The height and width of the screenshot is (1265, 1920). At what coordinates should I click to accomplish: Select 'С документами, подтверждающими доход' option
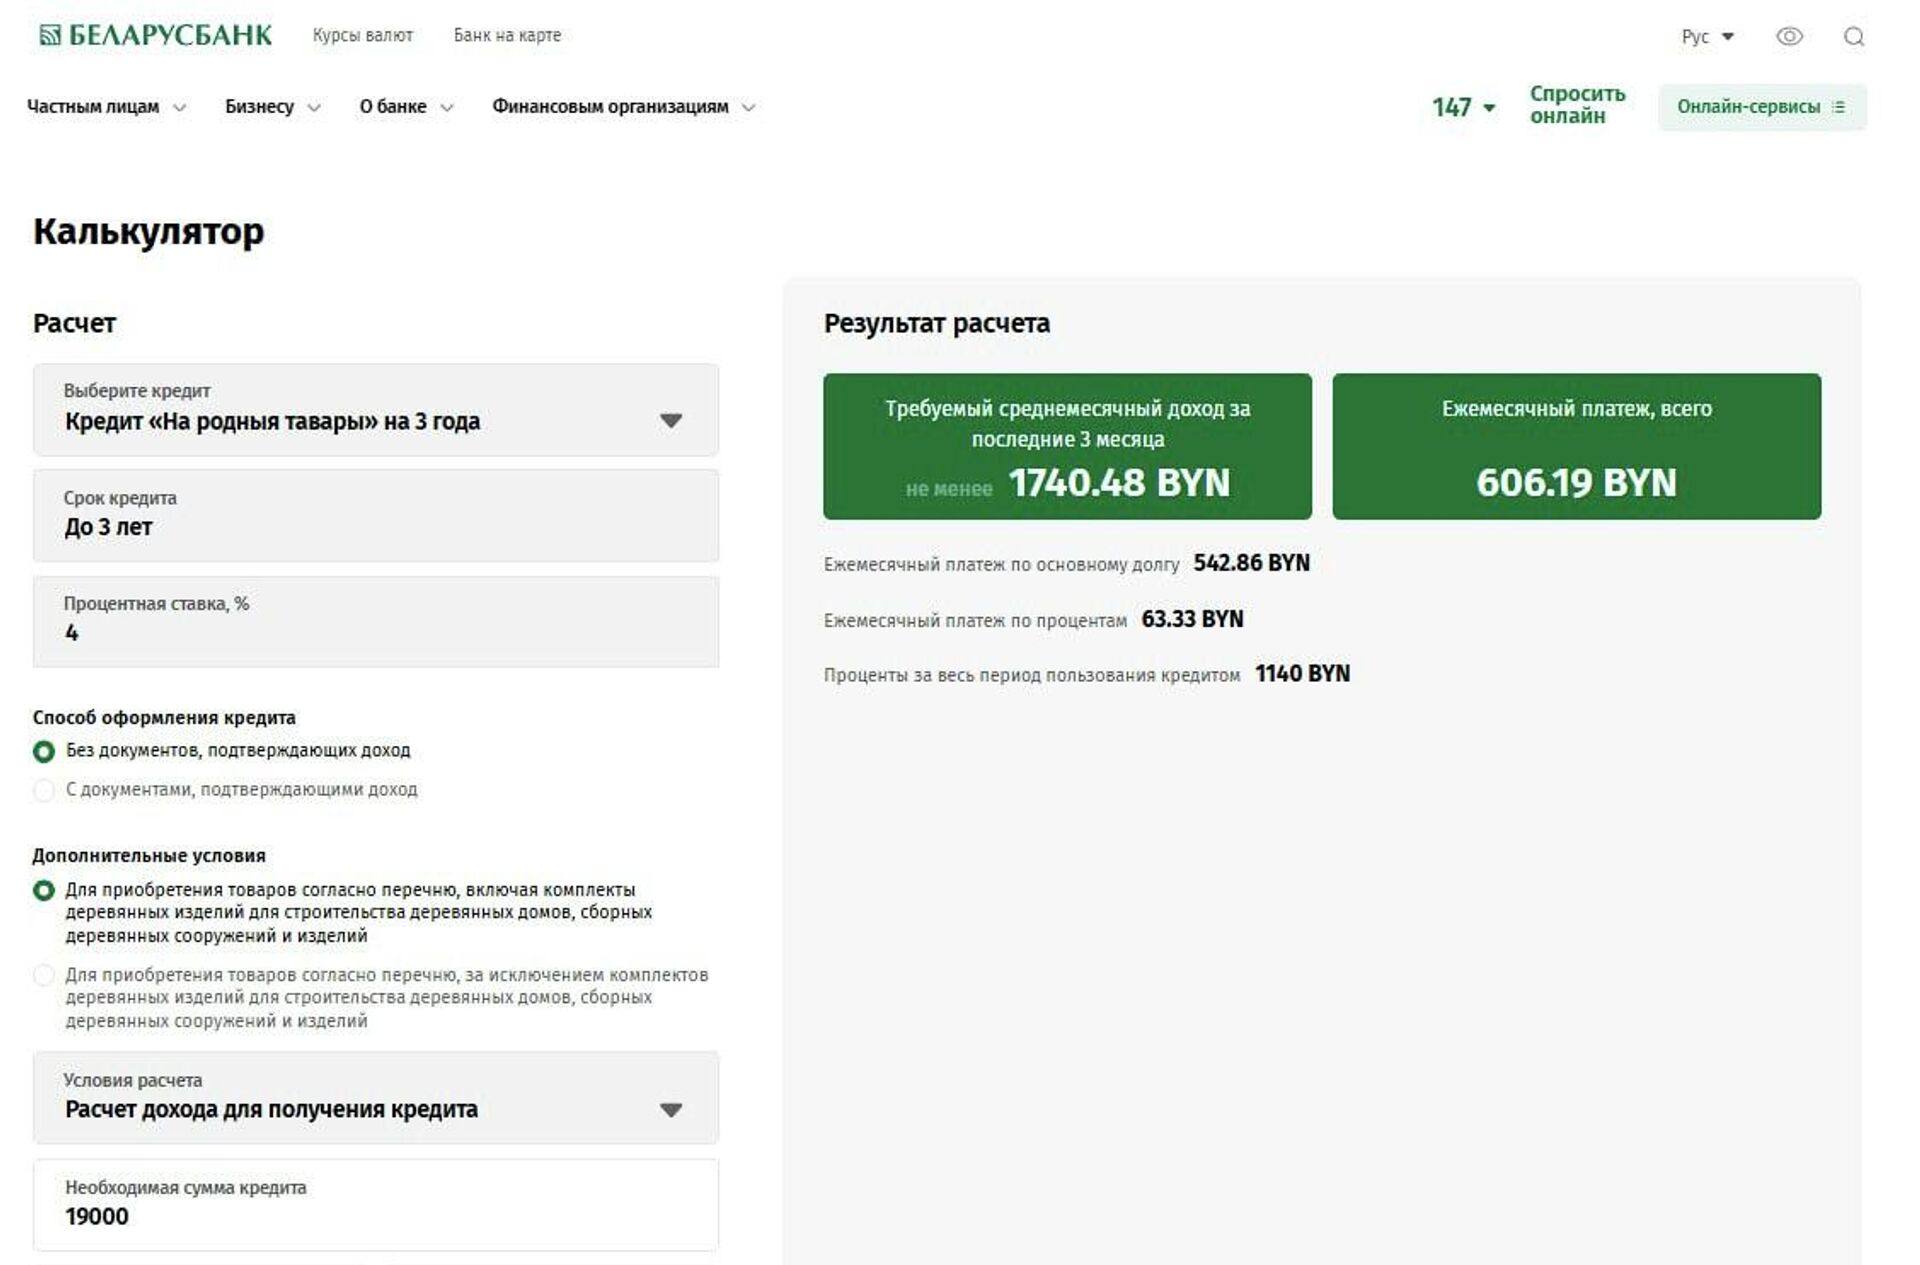point(44,790)
